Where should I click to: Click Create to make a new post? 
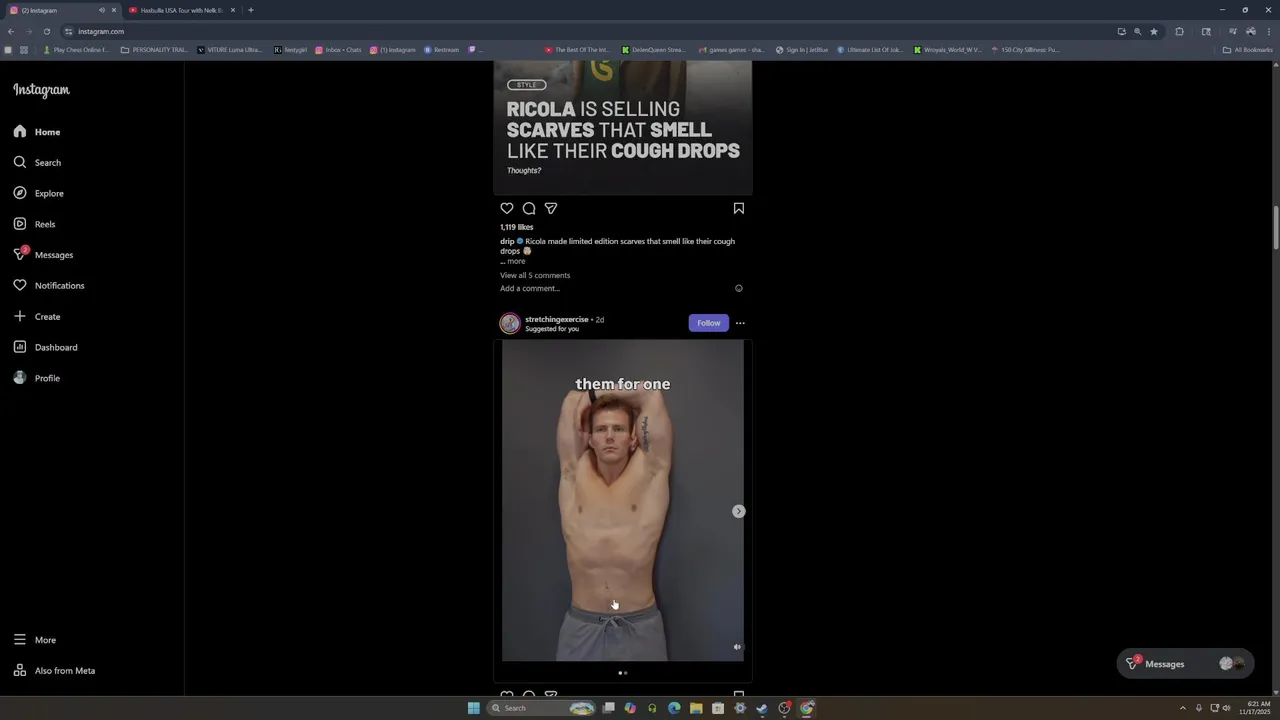coord(36,317)
